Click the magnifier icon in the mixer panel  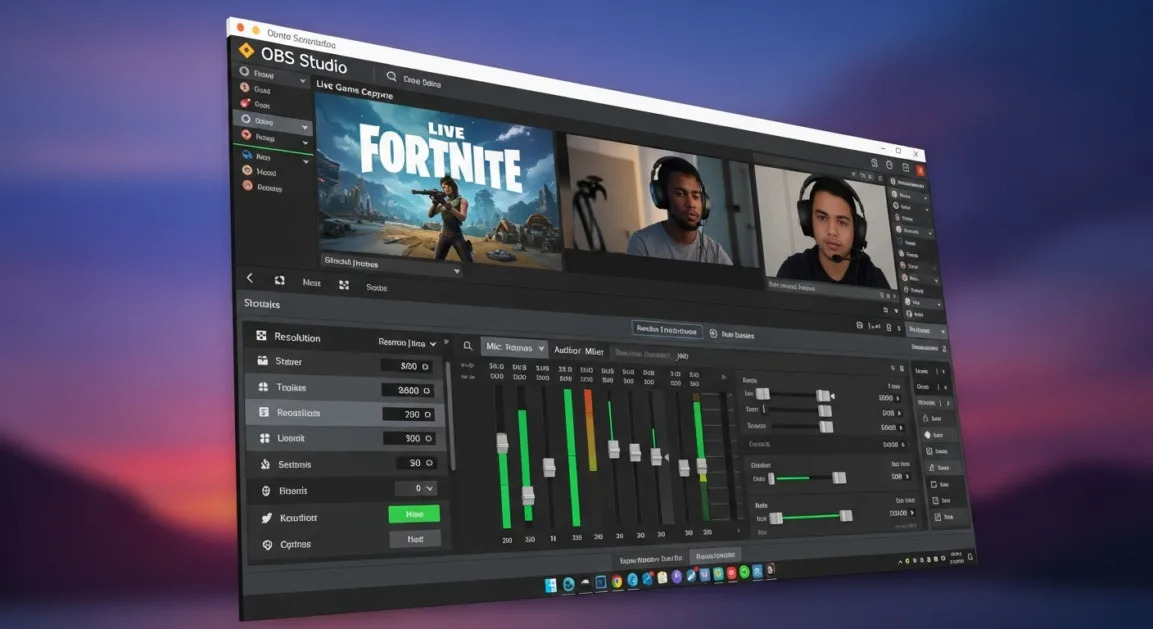coord(468,345)
